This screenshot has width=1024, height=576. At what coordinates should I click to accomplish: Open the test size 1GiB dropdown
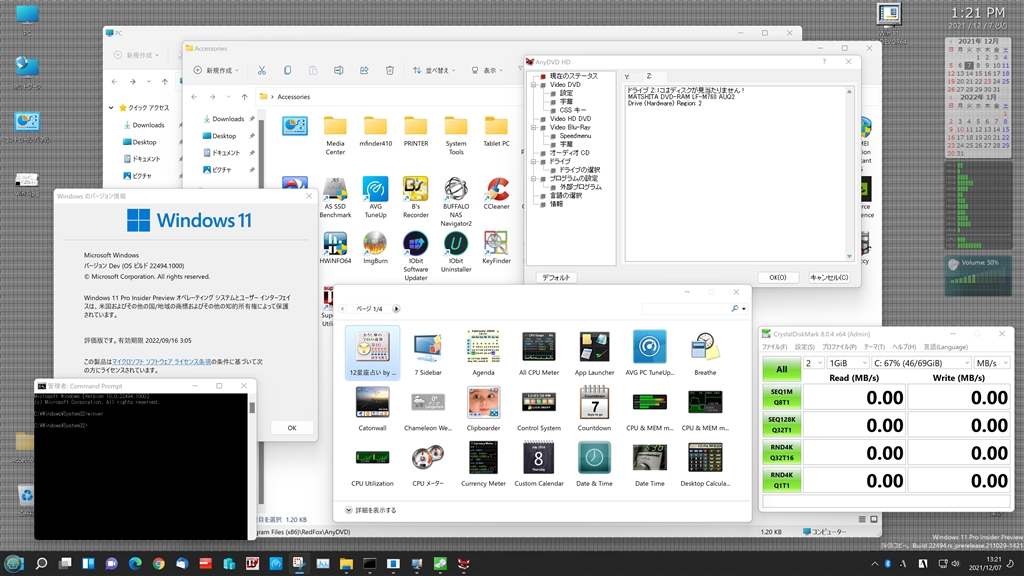849,362
